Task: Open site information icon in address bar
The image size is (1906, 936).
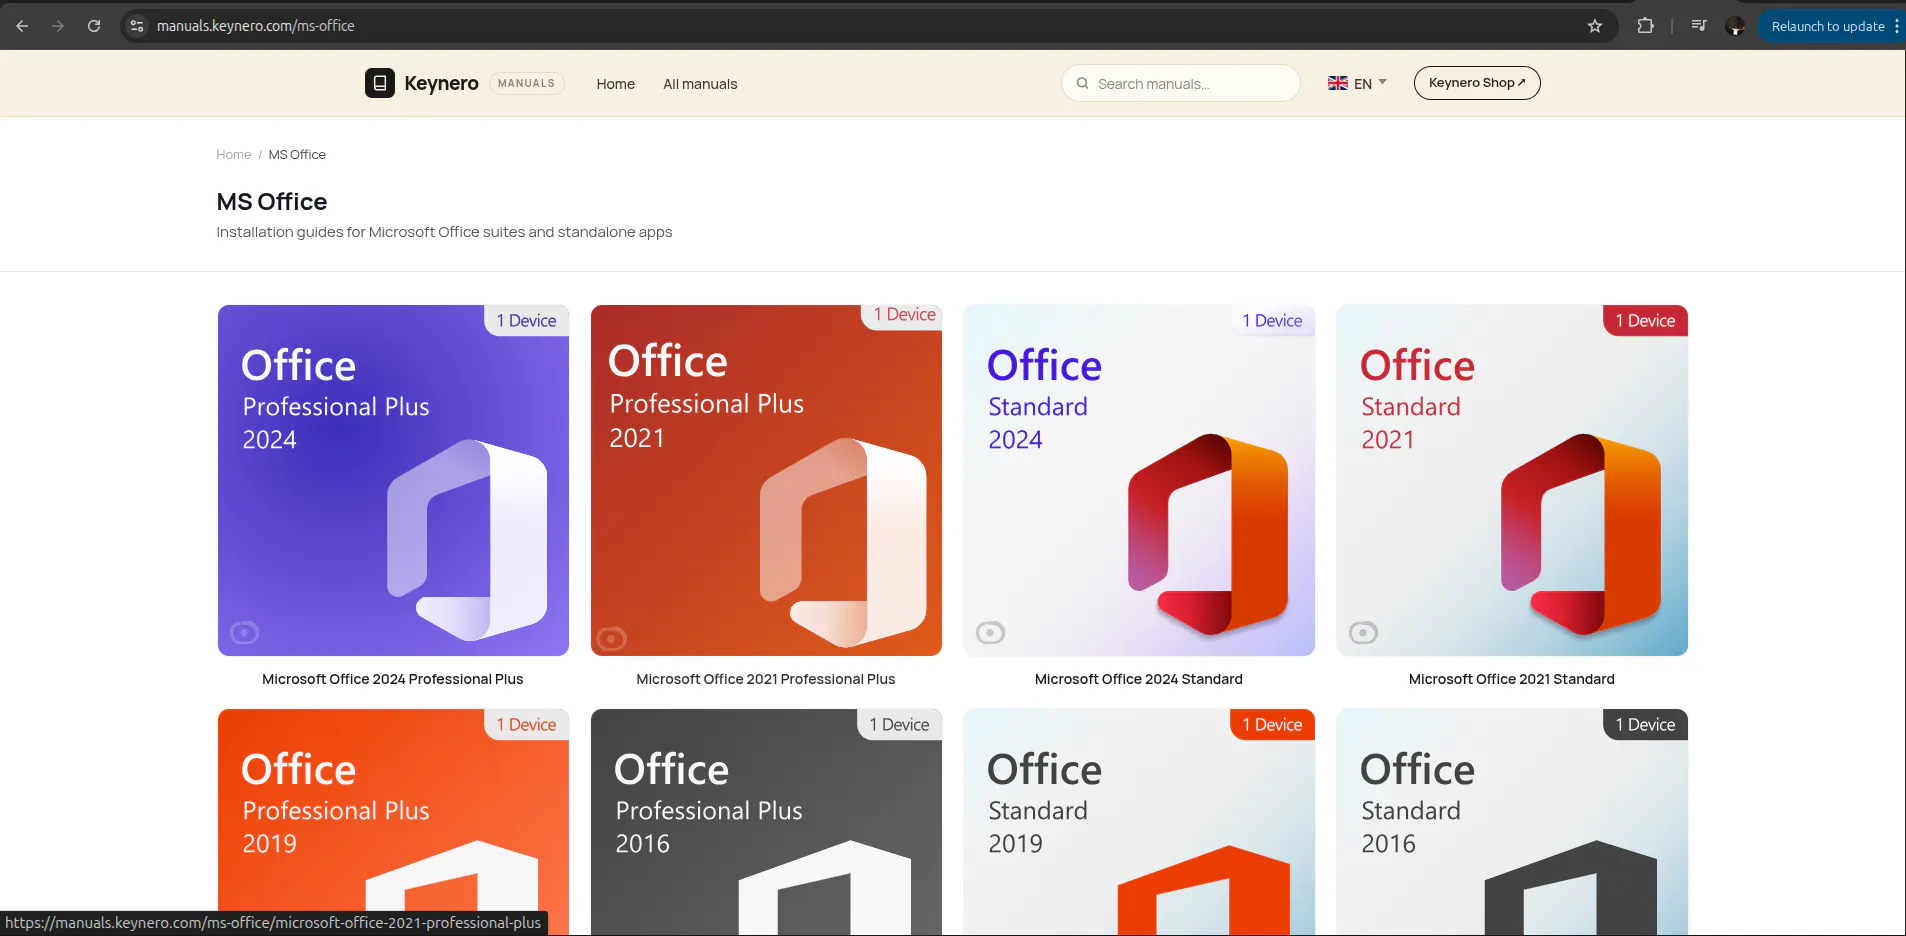Action: pos(138,26)
